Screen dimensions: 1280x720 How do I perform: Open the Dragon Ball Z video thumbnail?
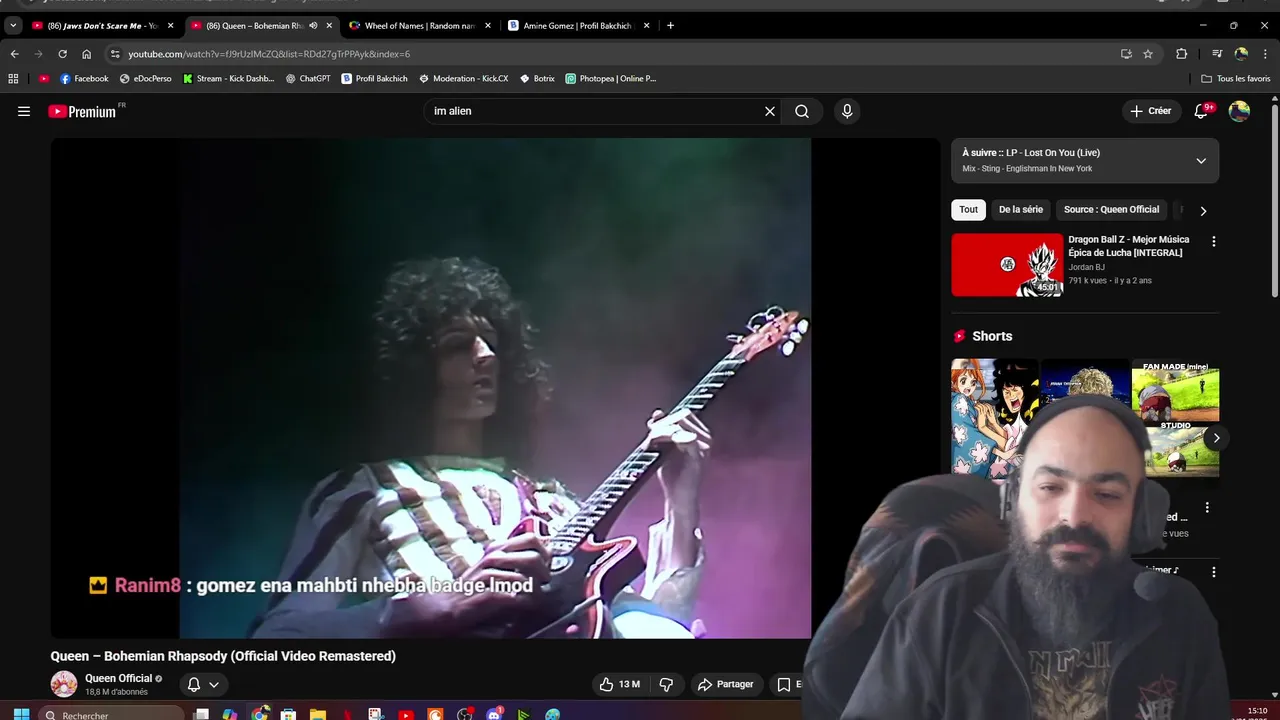coord(1007,265)
